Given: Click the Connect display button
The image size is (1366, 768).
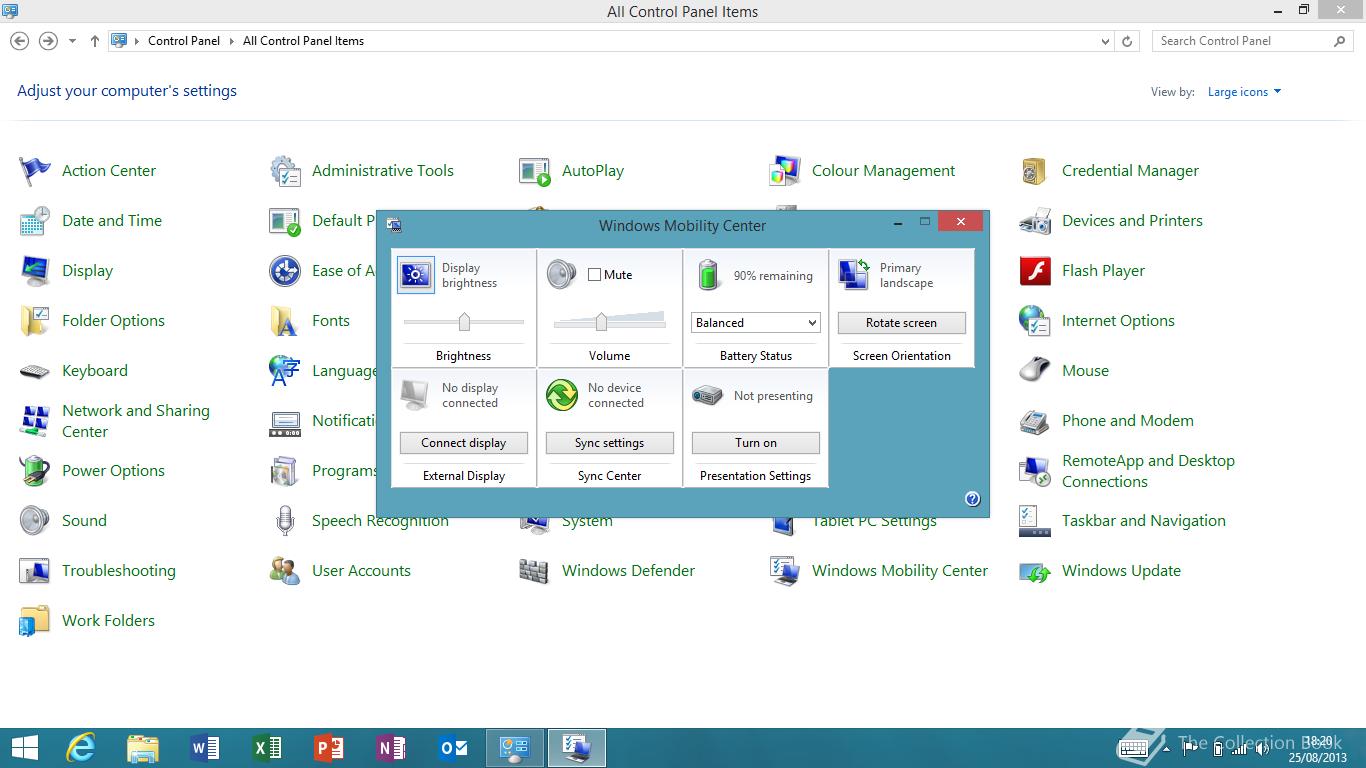Looking at the screenshot, I should [x=463, y=443].
